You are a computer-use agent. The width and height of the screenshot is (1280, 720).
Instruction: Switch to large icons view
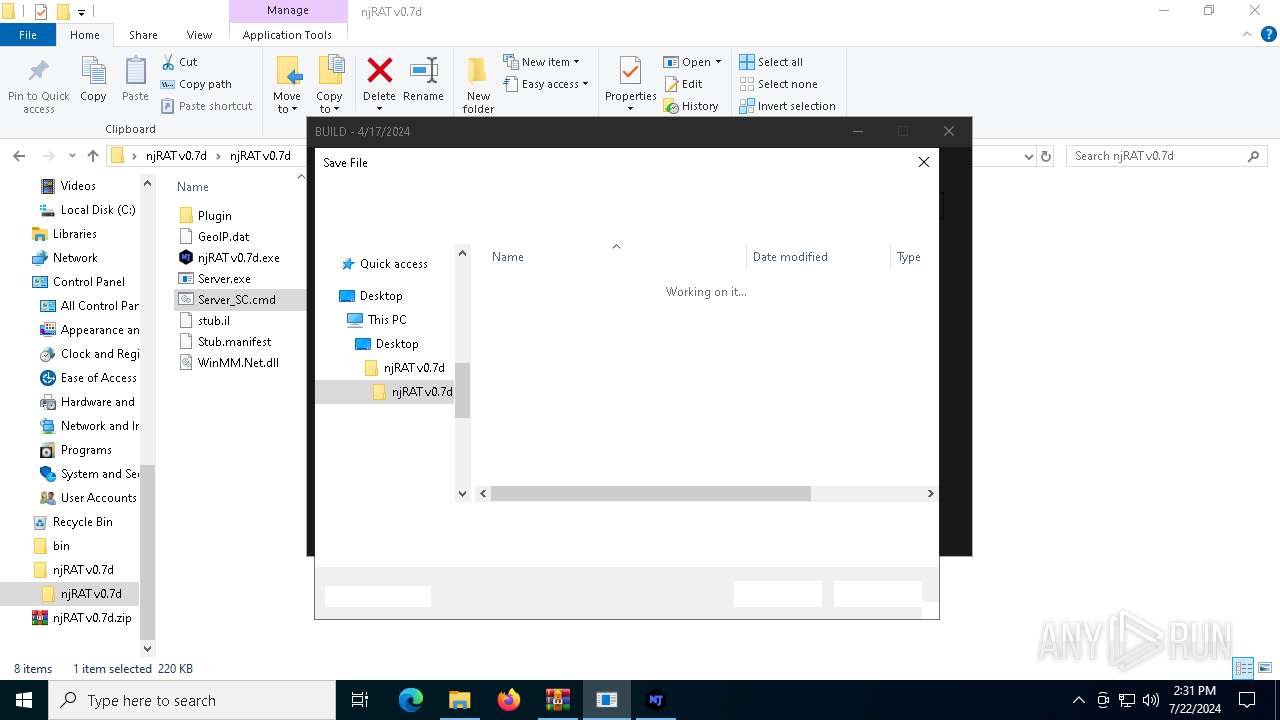1265,668
